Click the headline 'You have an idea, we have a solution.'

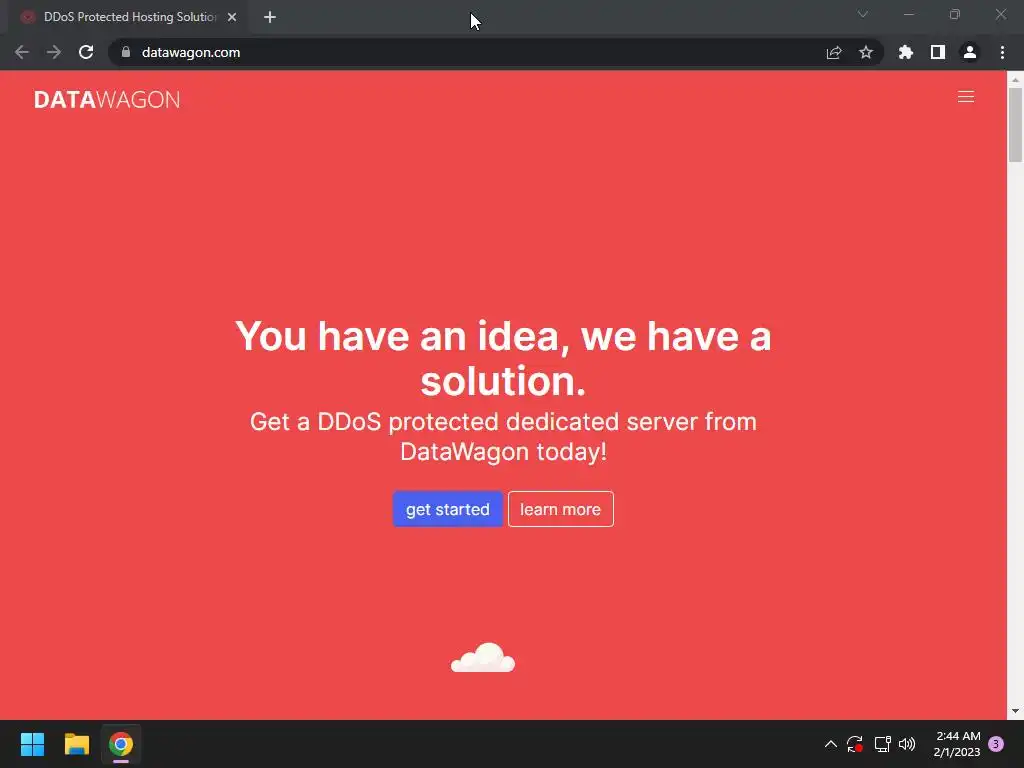[x=503, y=358]
